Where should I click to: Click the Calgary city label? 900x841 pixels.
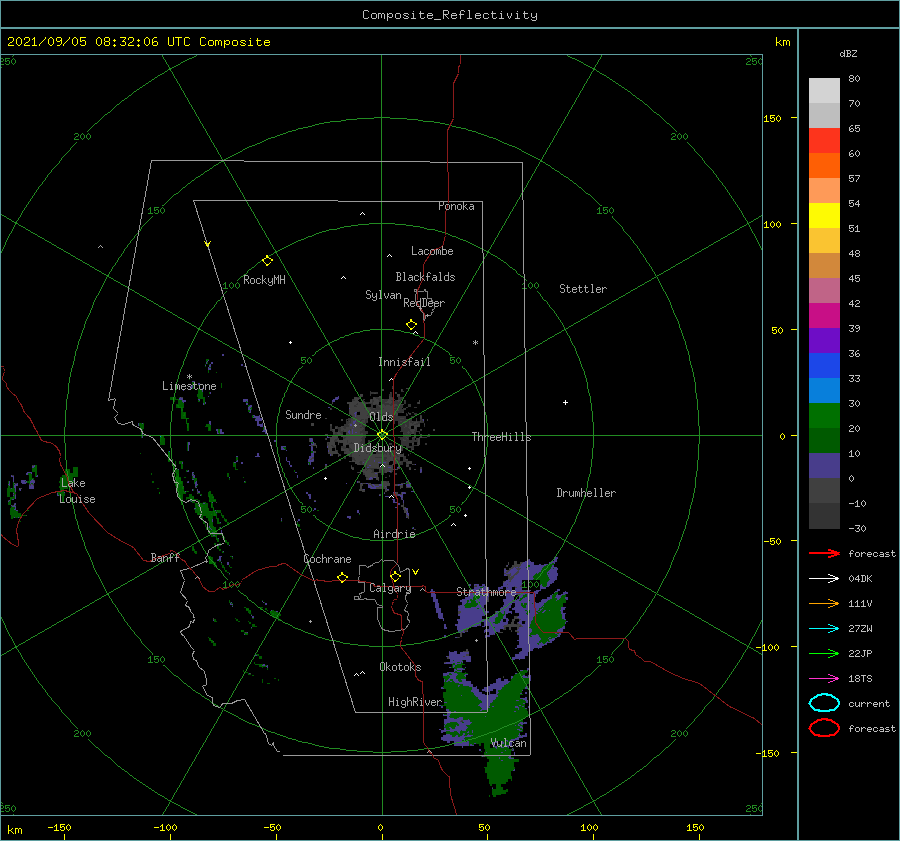tap(390, 588)
